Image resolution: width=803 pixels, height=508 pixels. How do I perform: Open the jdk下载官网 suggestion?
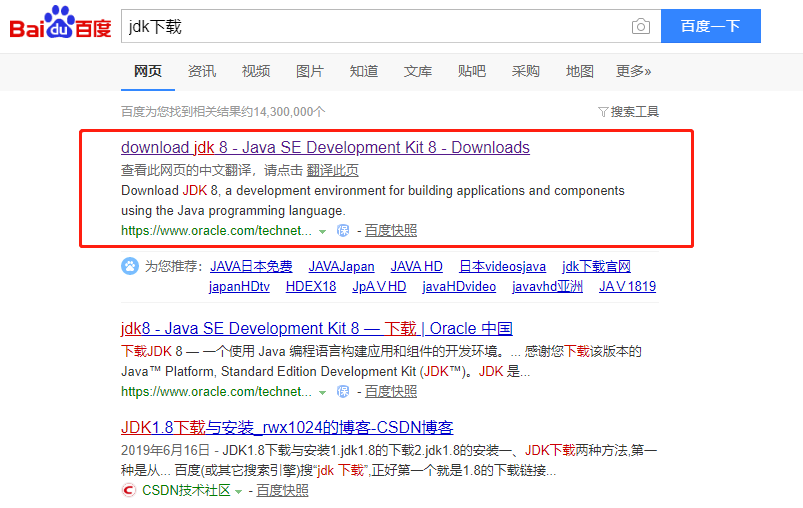coord(596,266)
